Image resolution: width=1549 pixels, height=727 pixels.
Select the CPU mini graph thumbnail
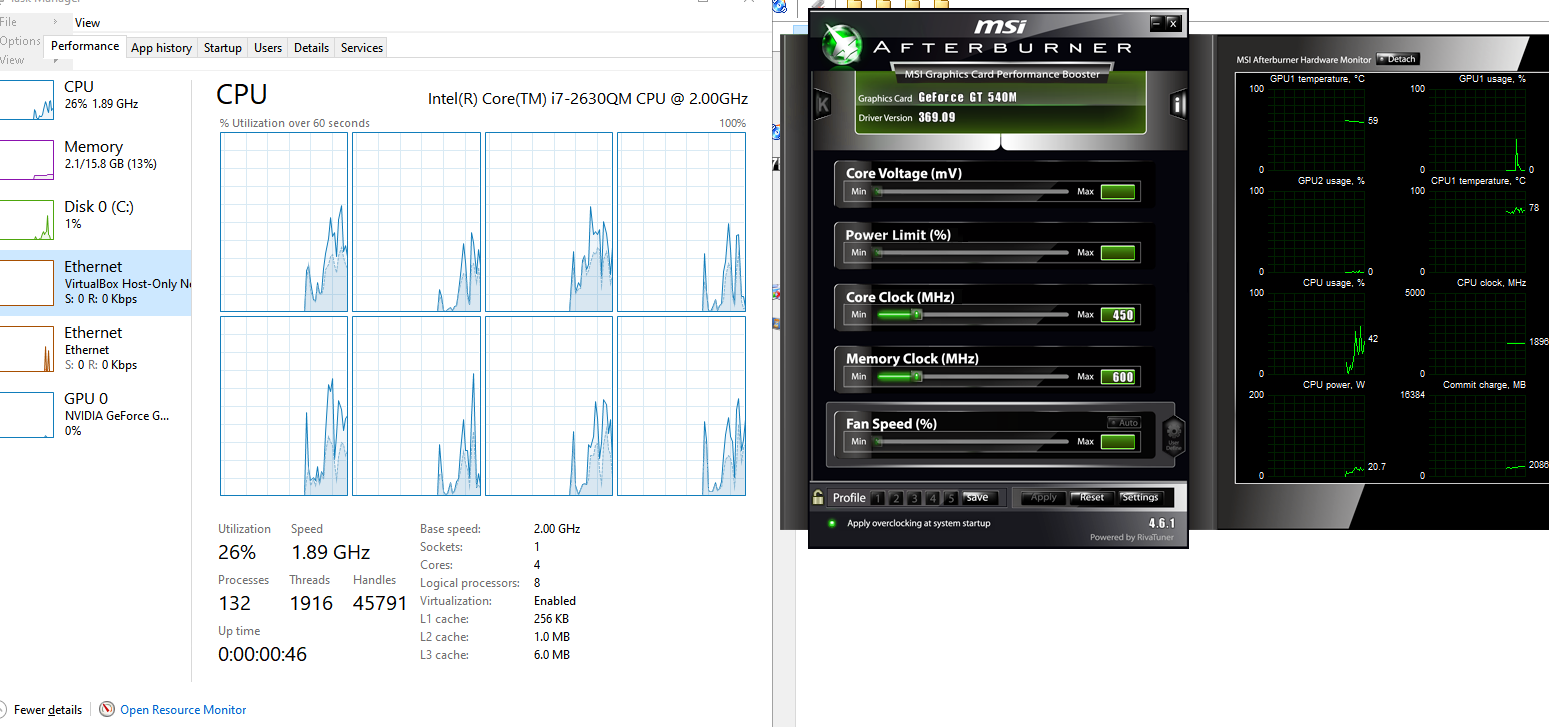point(27,101)
